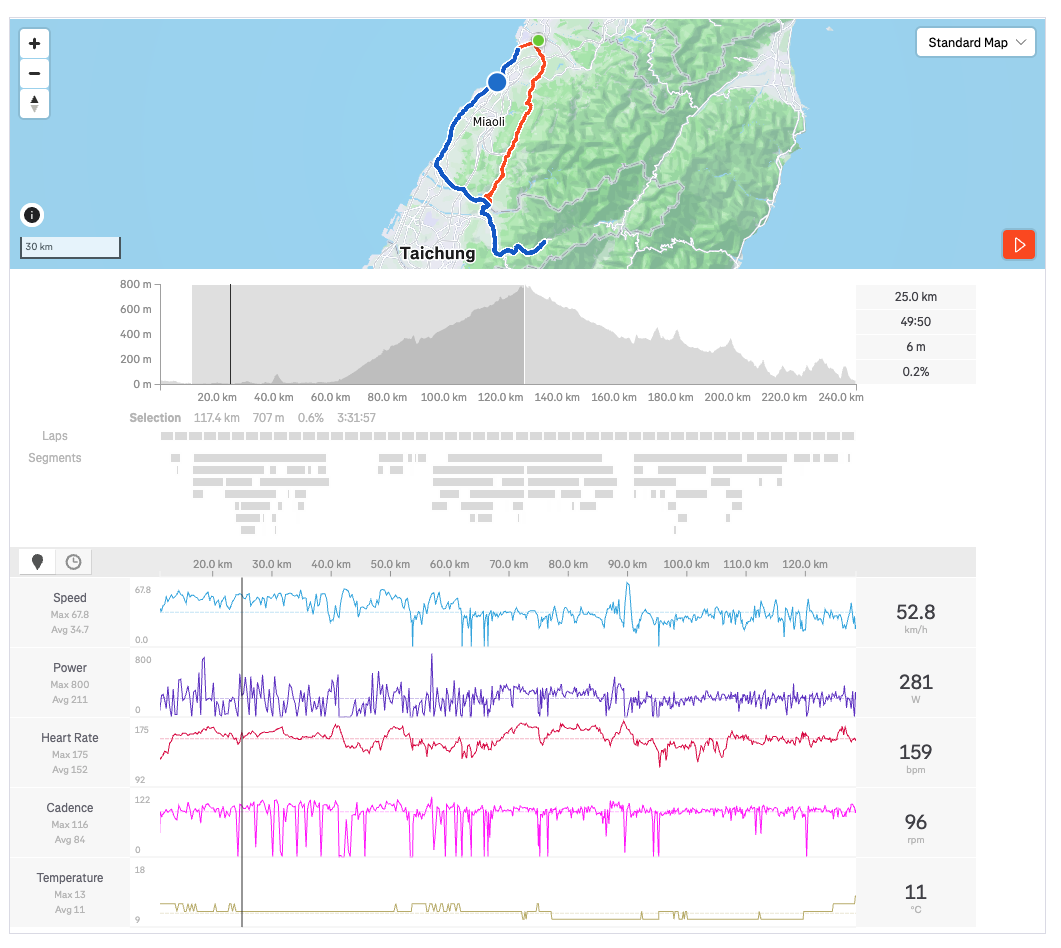Play the route animation with orange button
The height and width of the screenshot is (948, 1061).
[x=1019, y=245]
